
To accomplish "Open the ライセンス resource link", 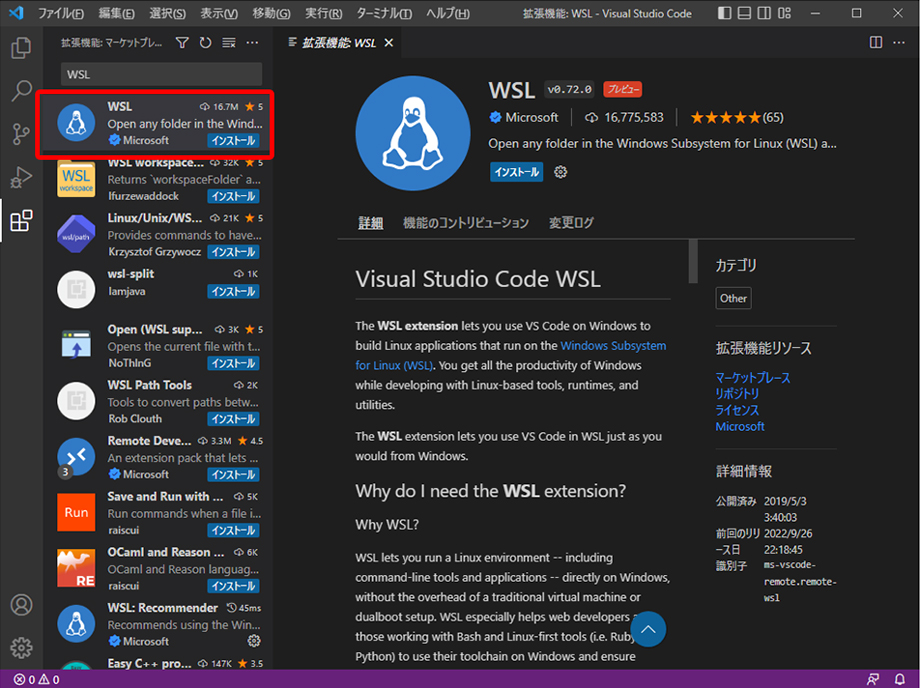I will coord(737,410).
